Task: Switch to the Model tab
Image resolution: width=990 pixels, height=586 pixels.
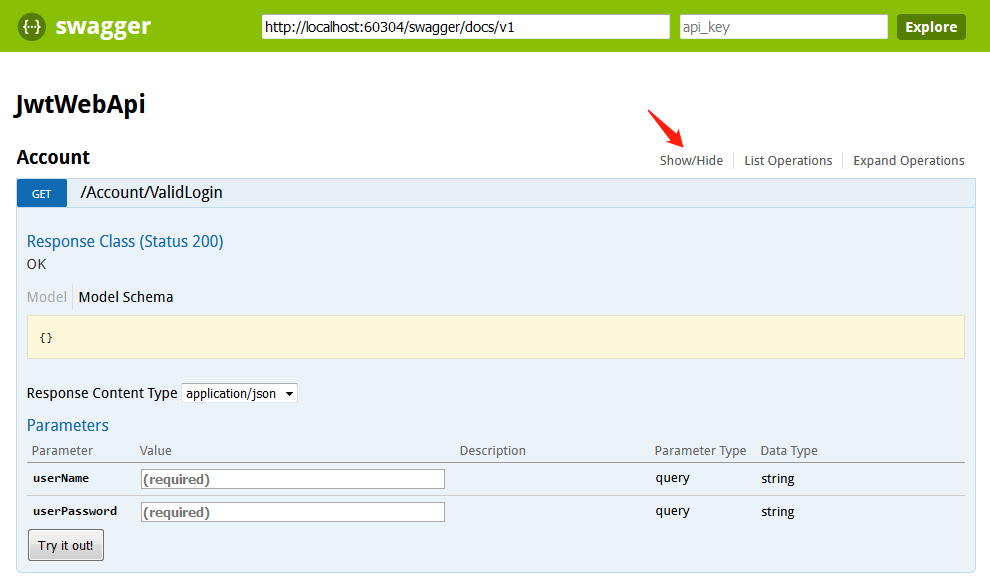Action: 47,297
